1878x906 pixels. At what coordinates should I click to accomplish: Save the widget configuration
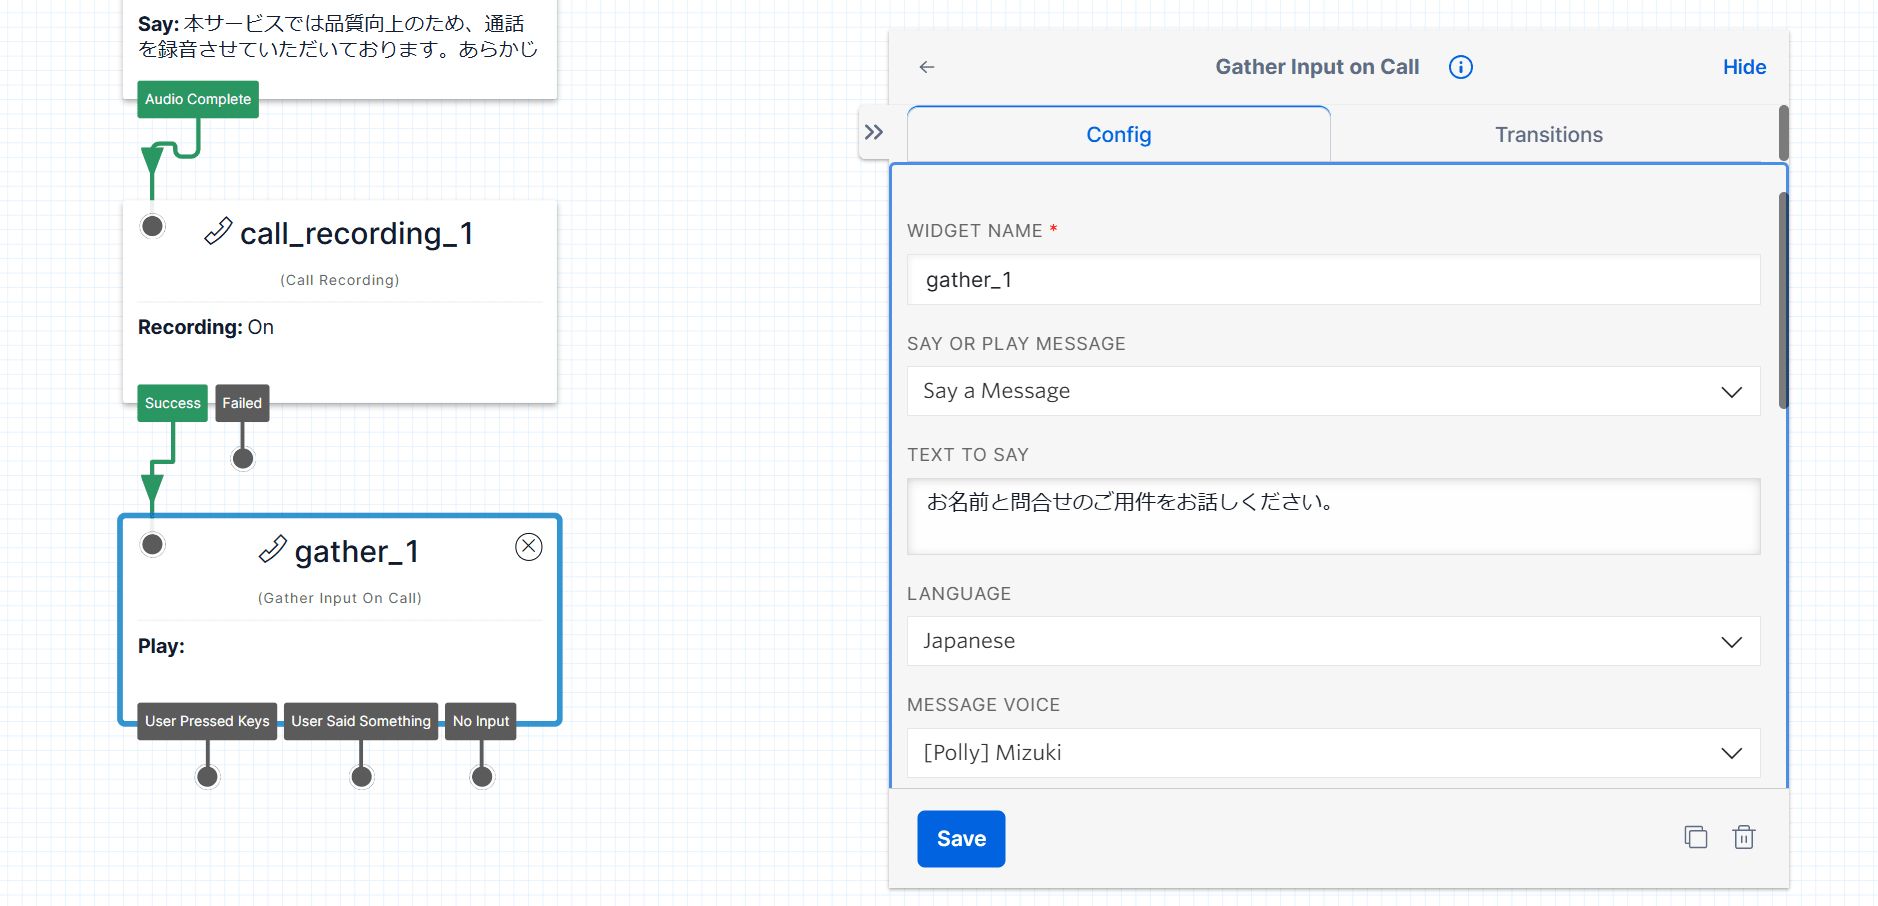961,839
